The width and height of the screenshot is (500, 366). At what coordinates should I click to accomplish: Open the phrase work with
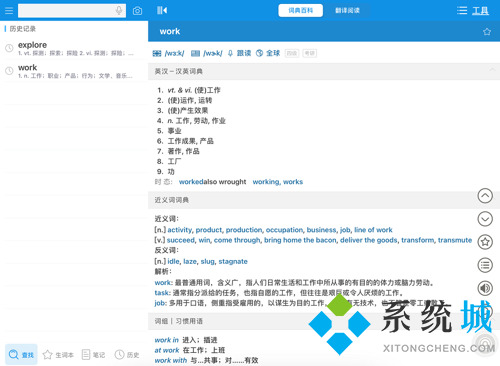click(x=171, y=360)
